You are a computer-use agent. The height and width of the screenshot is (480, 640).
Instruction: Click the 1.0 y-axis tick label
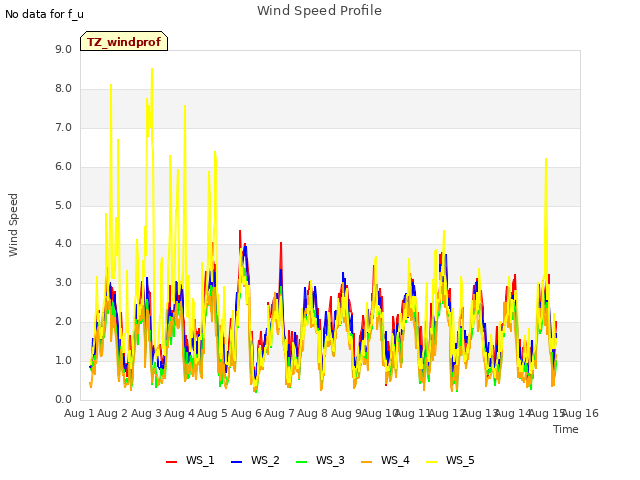point(63,361)
